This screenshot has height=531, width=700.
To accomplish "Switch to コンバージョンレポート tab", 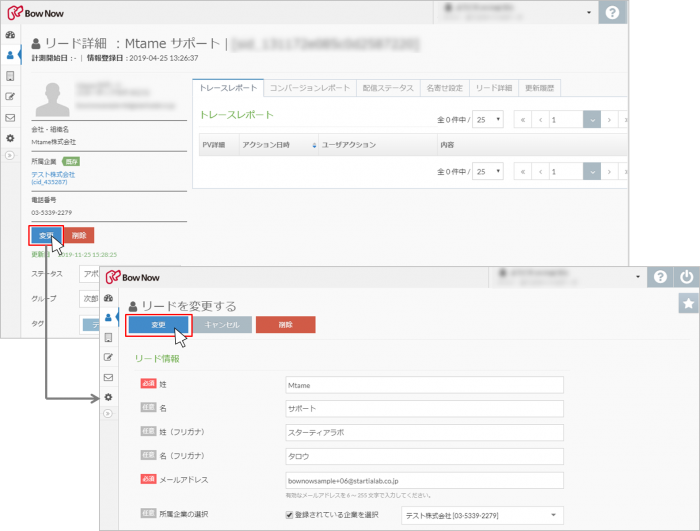I will 310,88.
